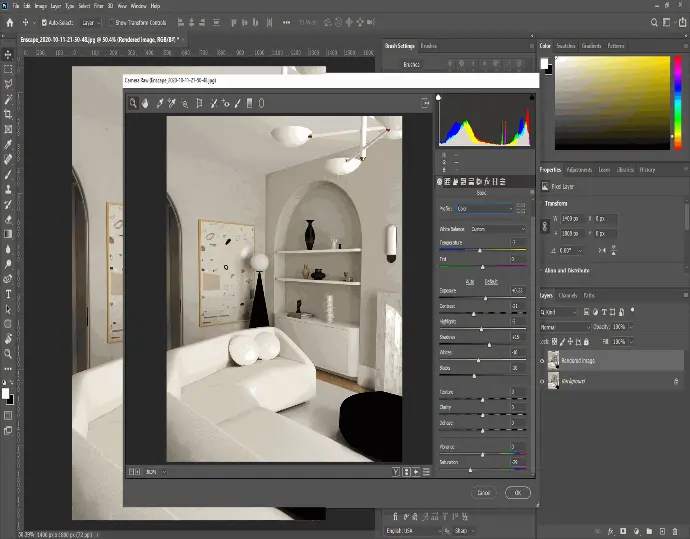Select the Move tool in Photoshop toolbar
The width and height of the screenshot is (690, 539).
pos(8,54)
